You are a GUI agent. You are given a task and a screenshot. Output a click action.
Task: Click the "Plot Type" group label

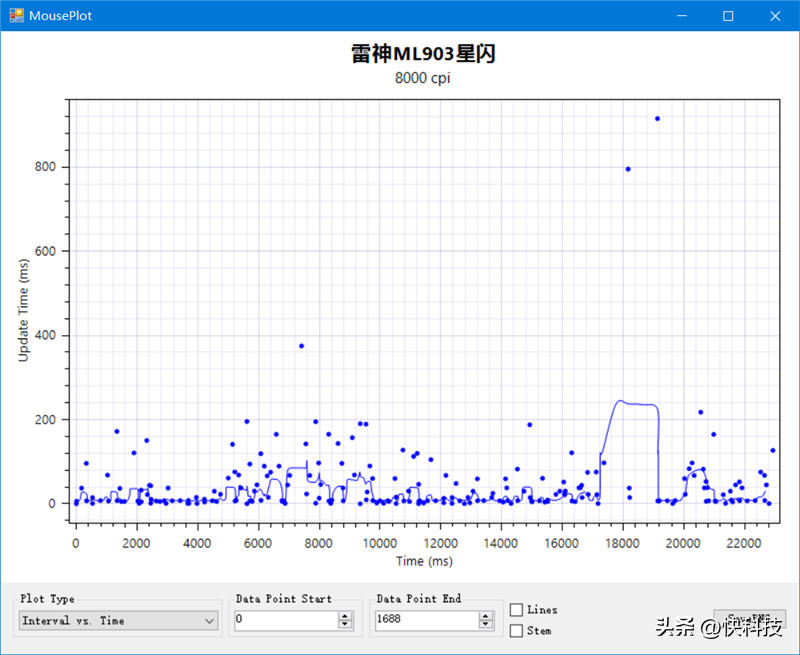(x=47, y=598)
